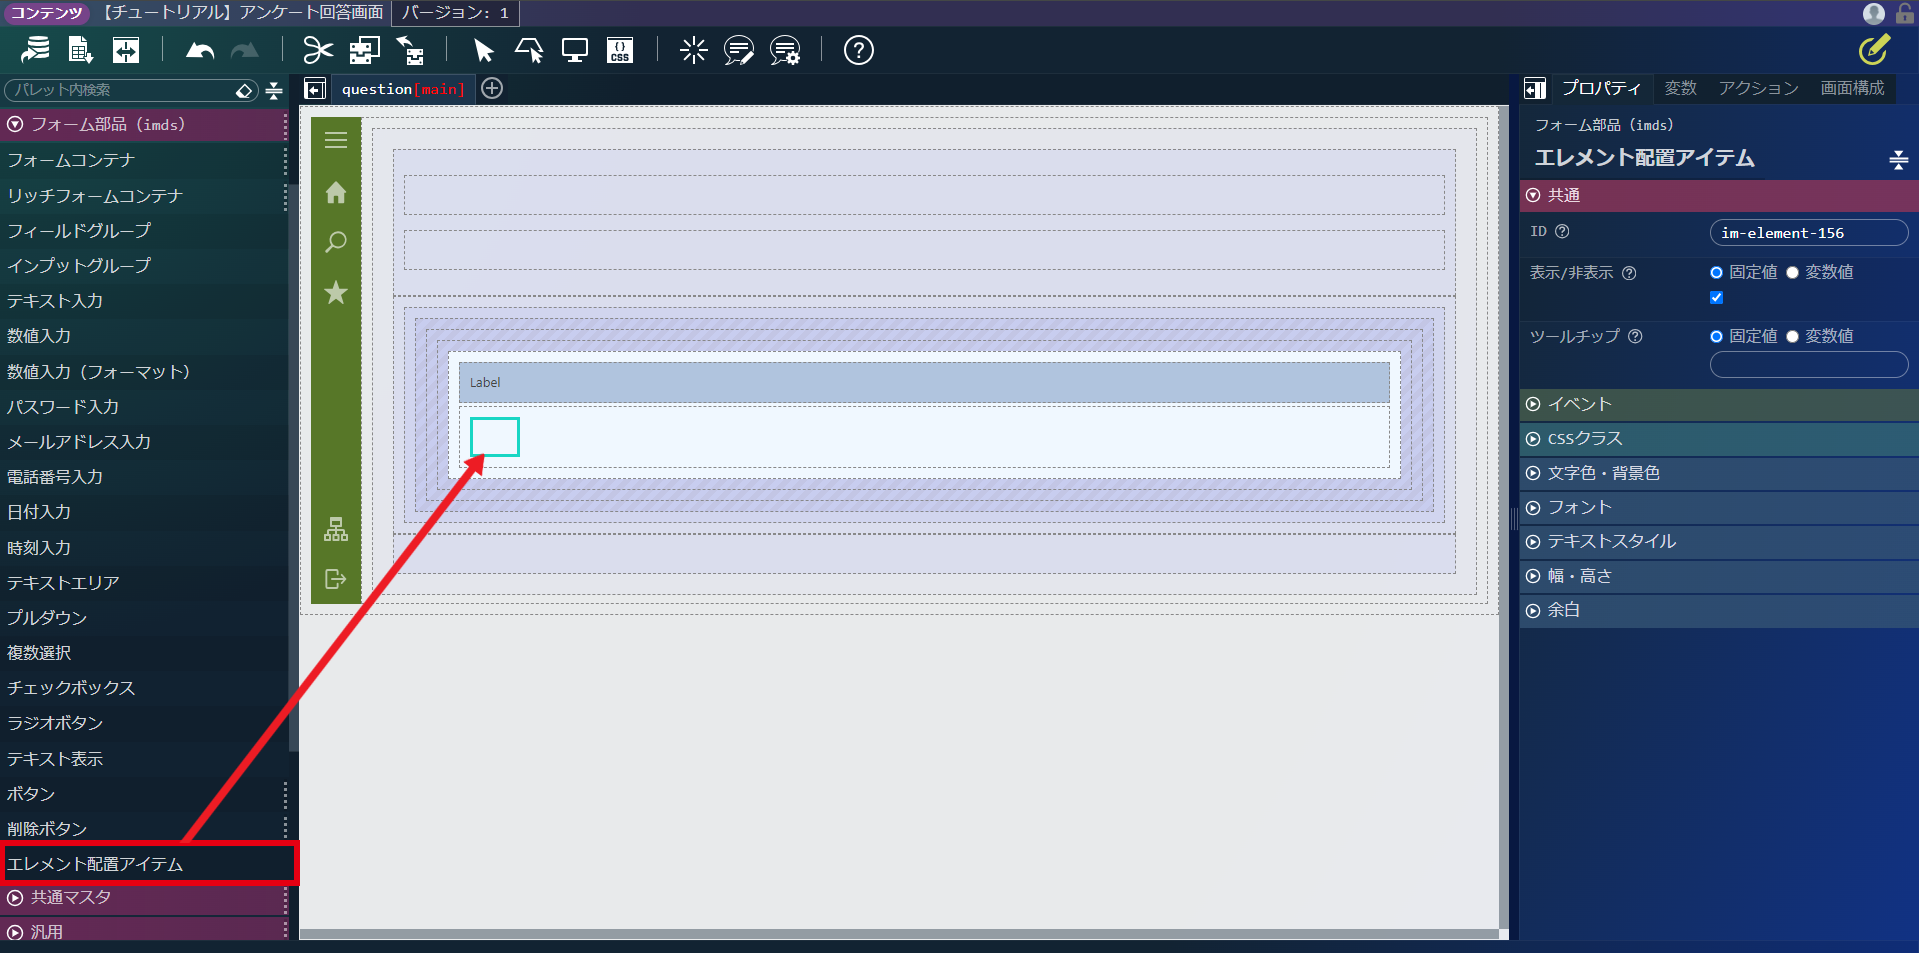Click the fit-width arrows icon

click(x=126, y=50)
